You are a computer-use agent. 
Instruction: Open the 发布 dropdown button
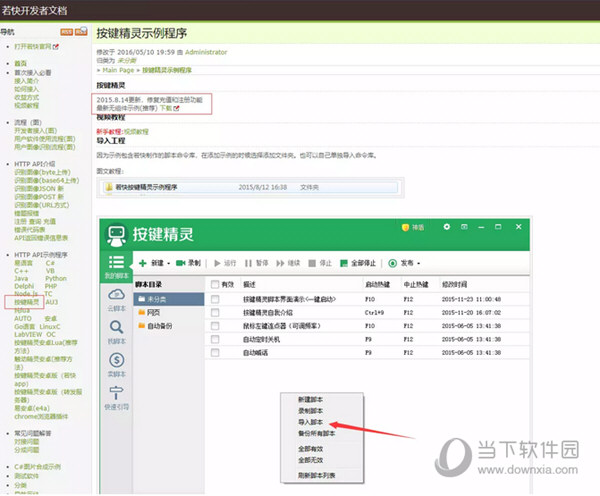point(404,263)
